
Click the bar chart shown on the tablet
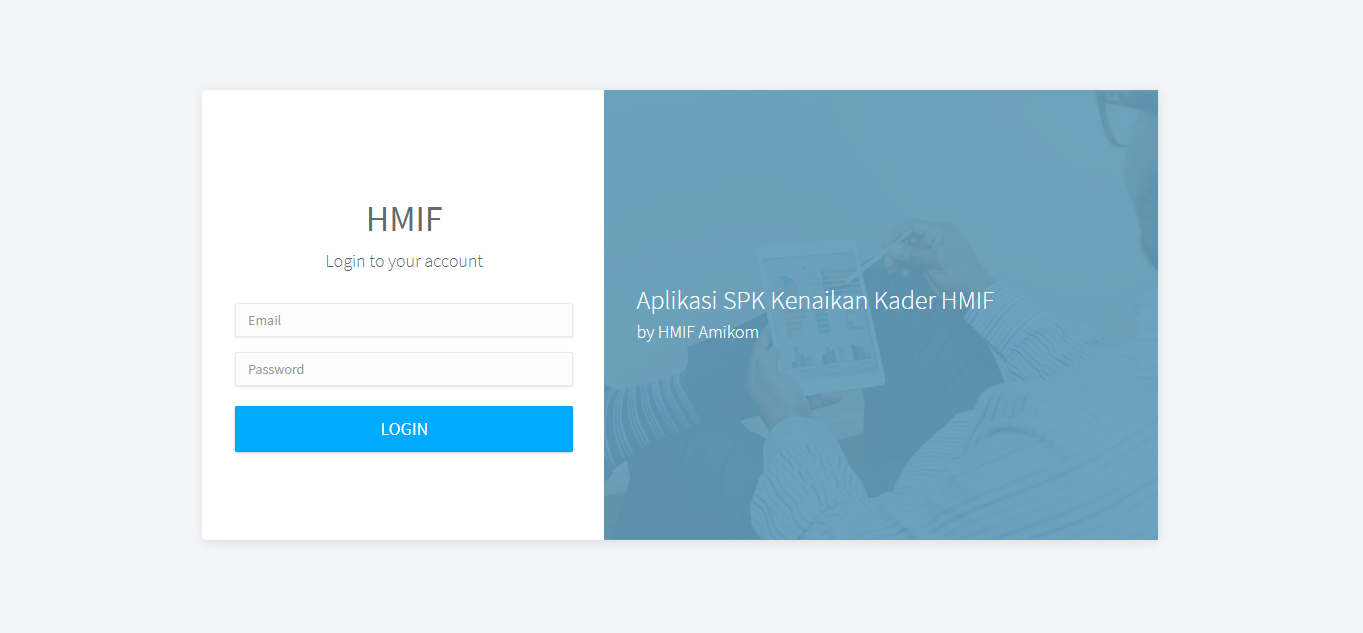tap(830, 355)
